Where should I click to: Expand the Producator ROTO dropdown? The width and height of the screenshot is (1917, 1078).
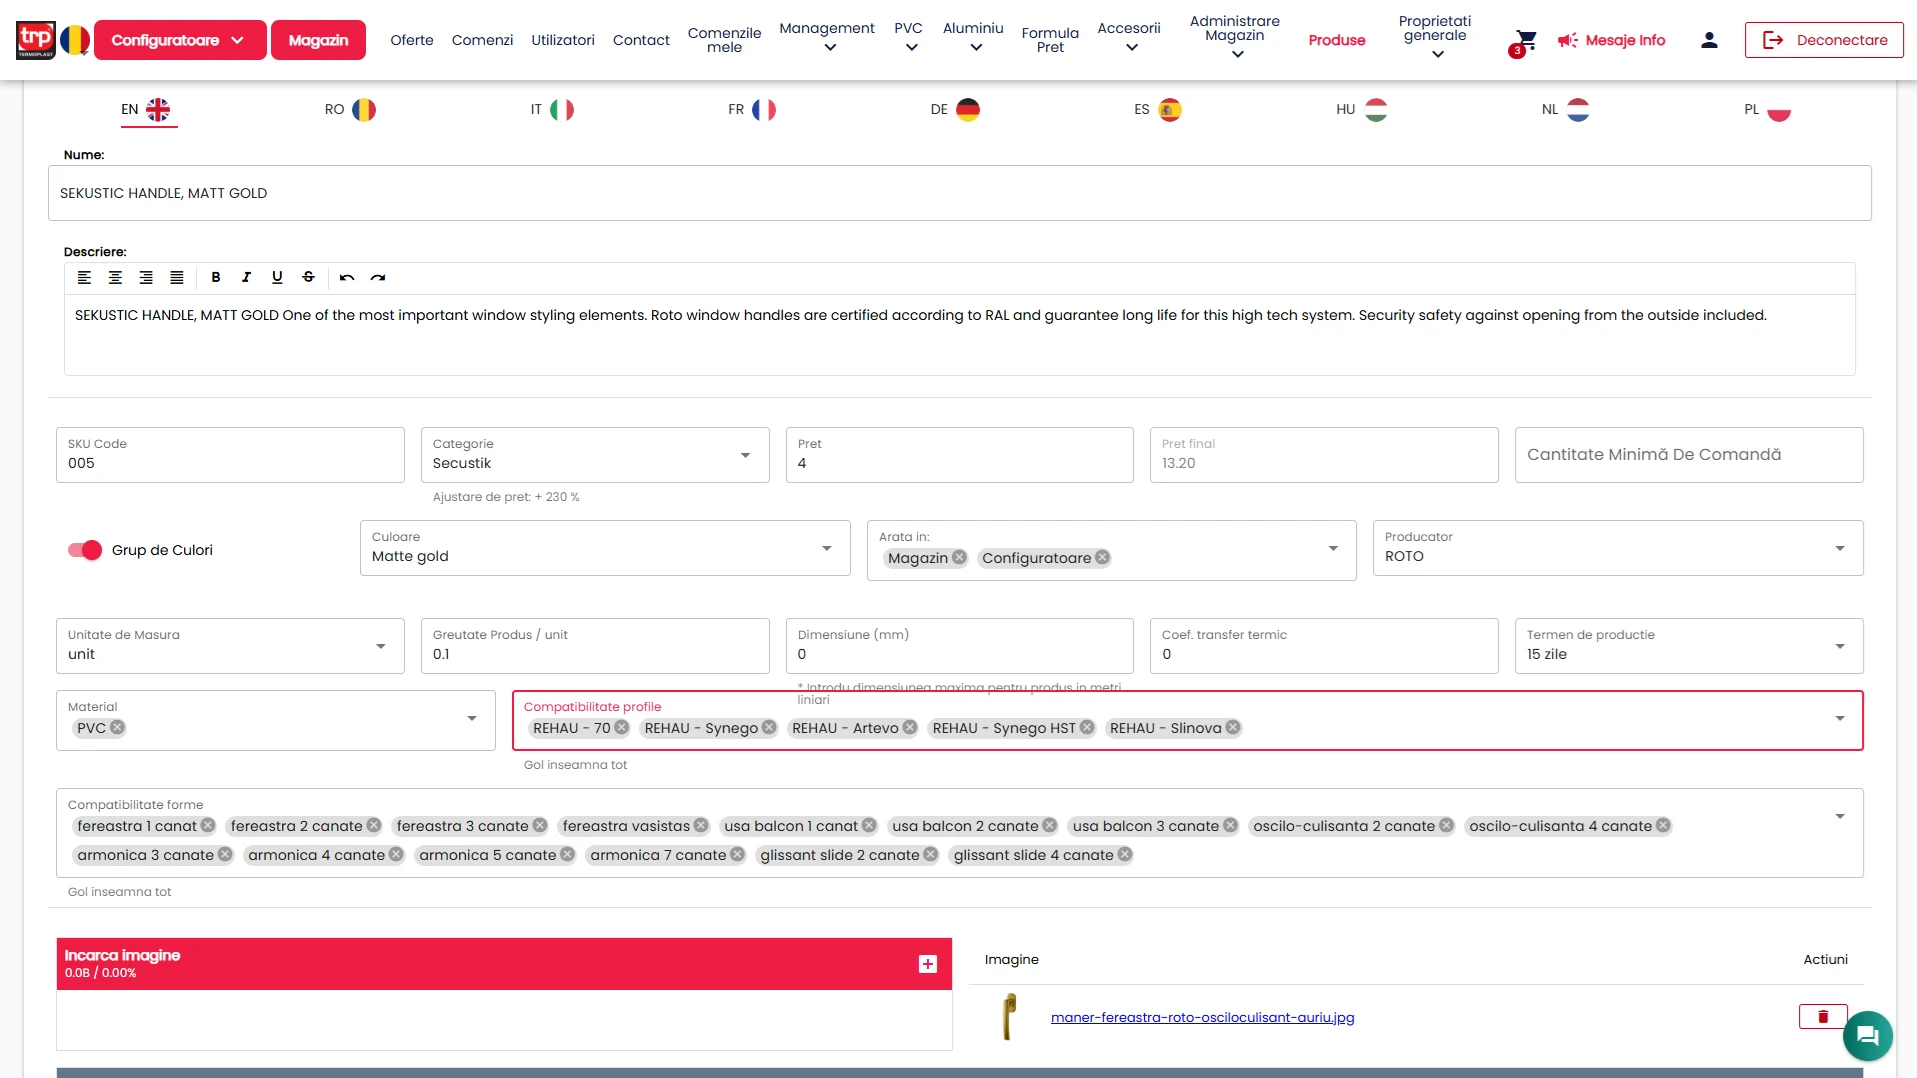1617,548
